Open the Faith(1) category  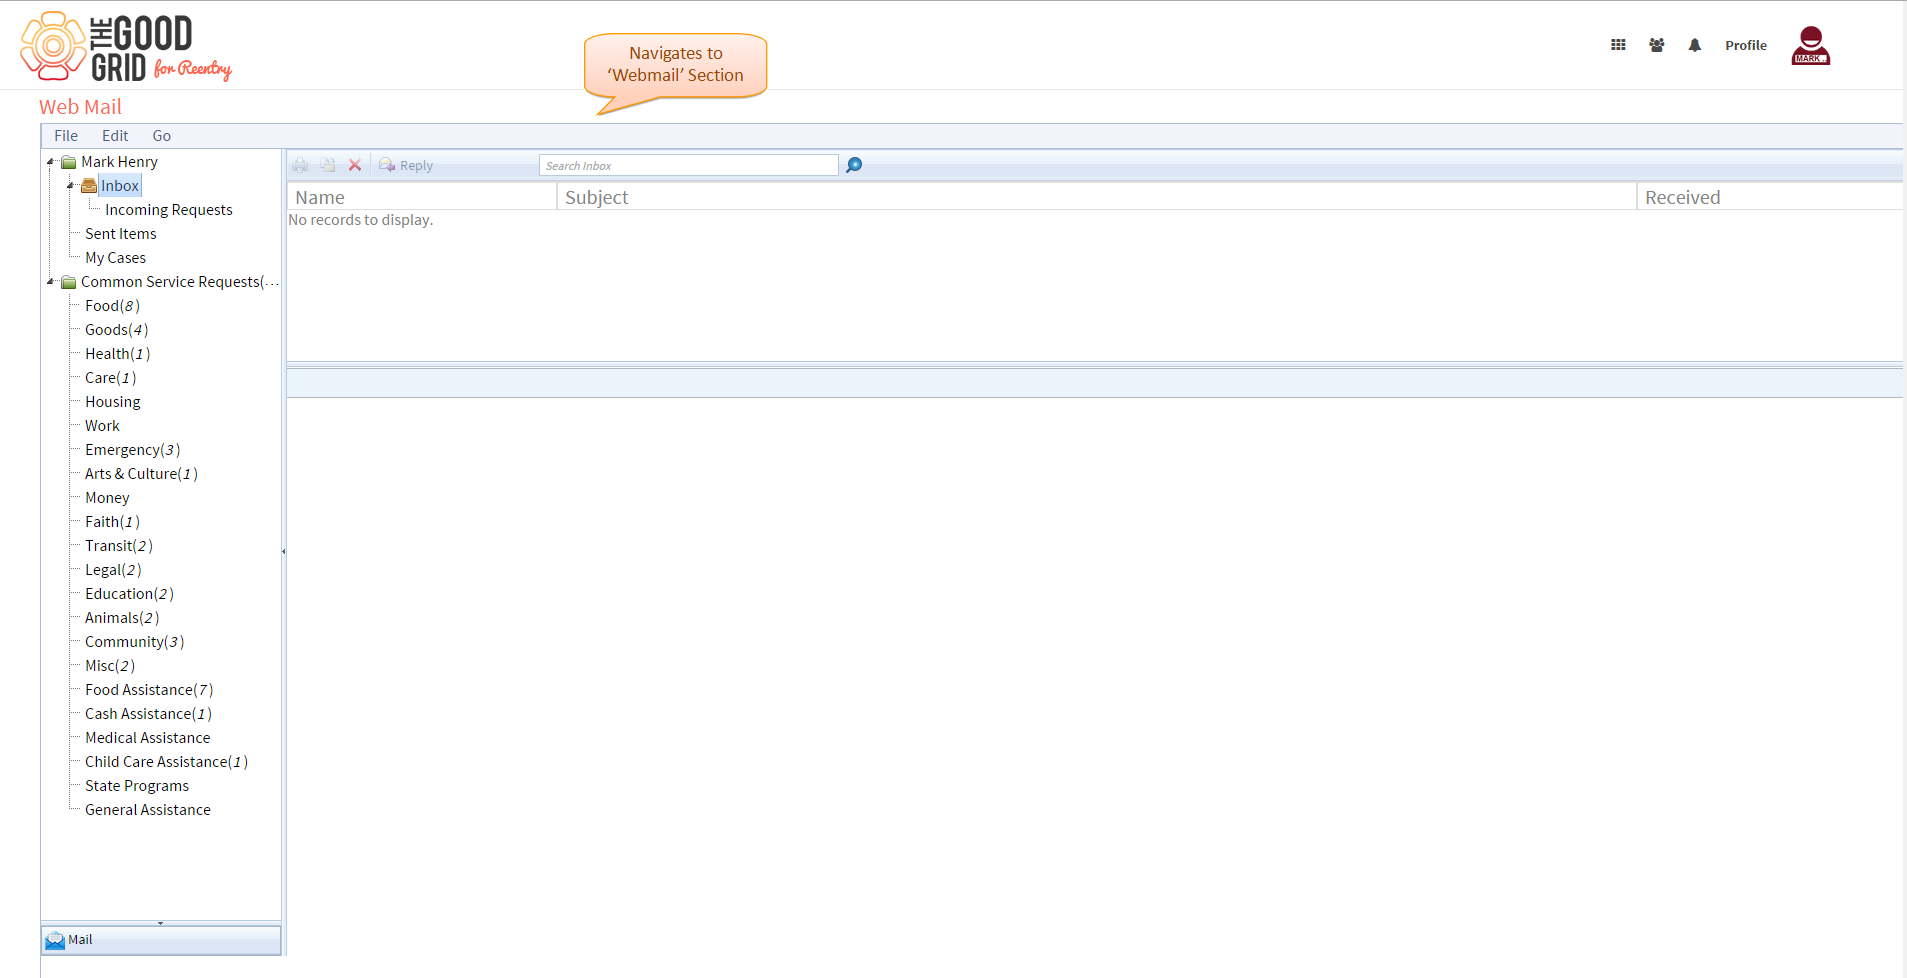pos(113,522)
